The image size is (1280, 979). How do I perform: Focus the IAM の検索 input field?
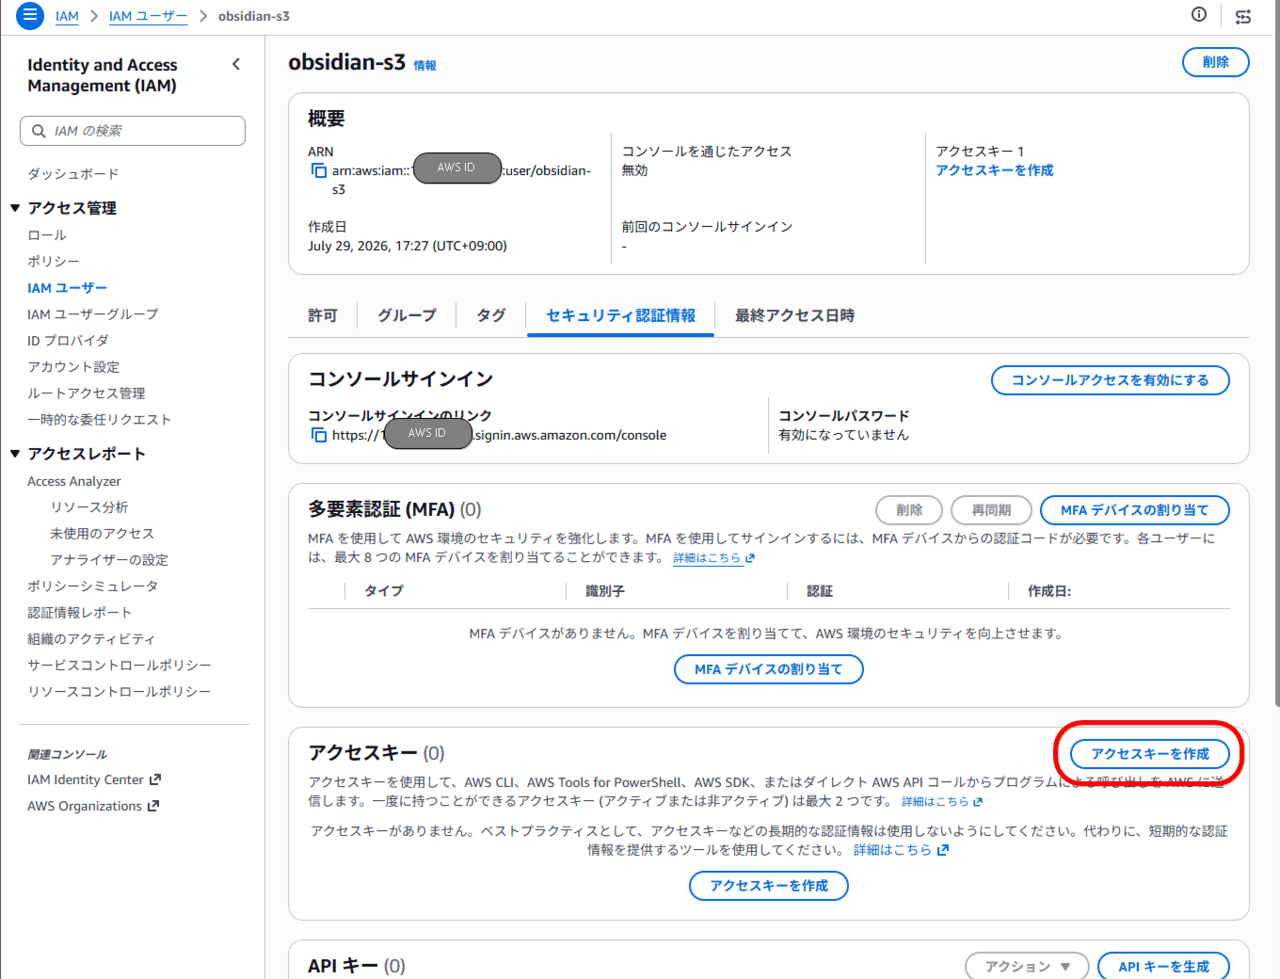(133, 131)
